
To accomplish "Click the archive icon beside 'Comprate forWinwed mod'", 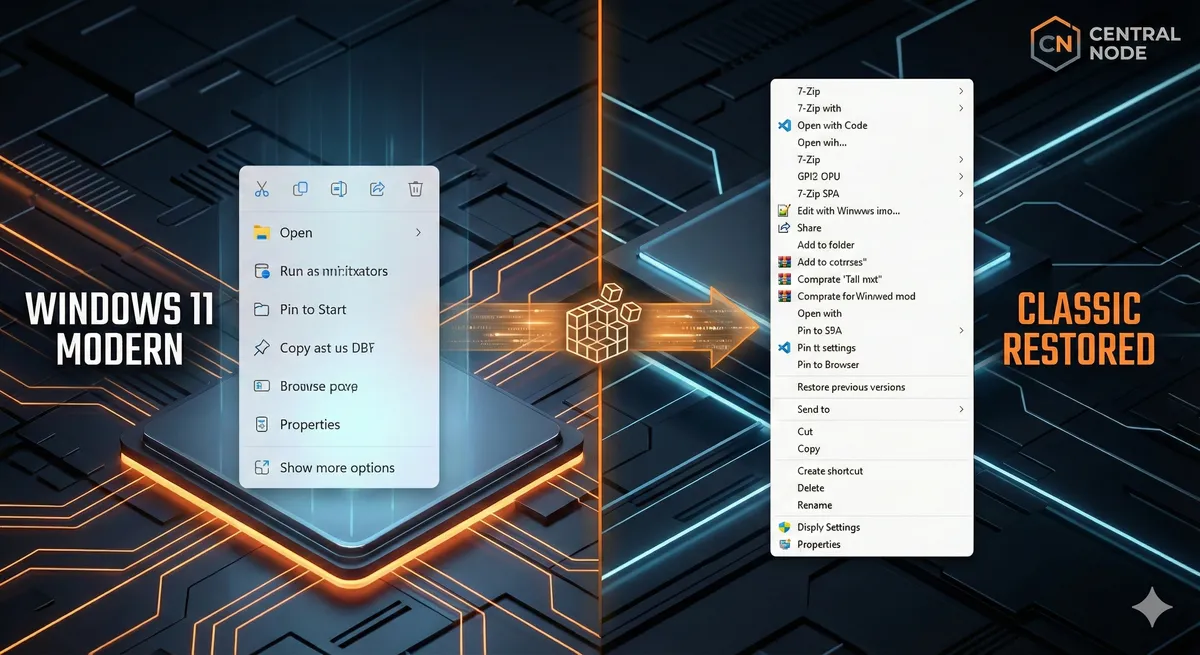I will tap(785, 296).
